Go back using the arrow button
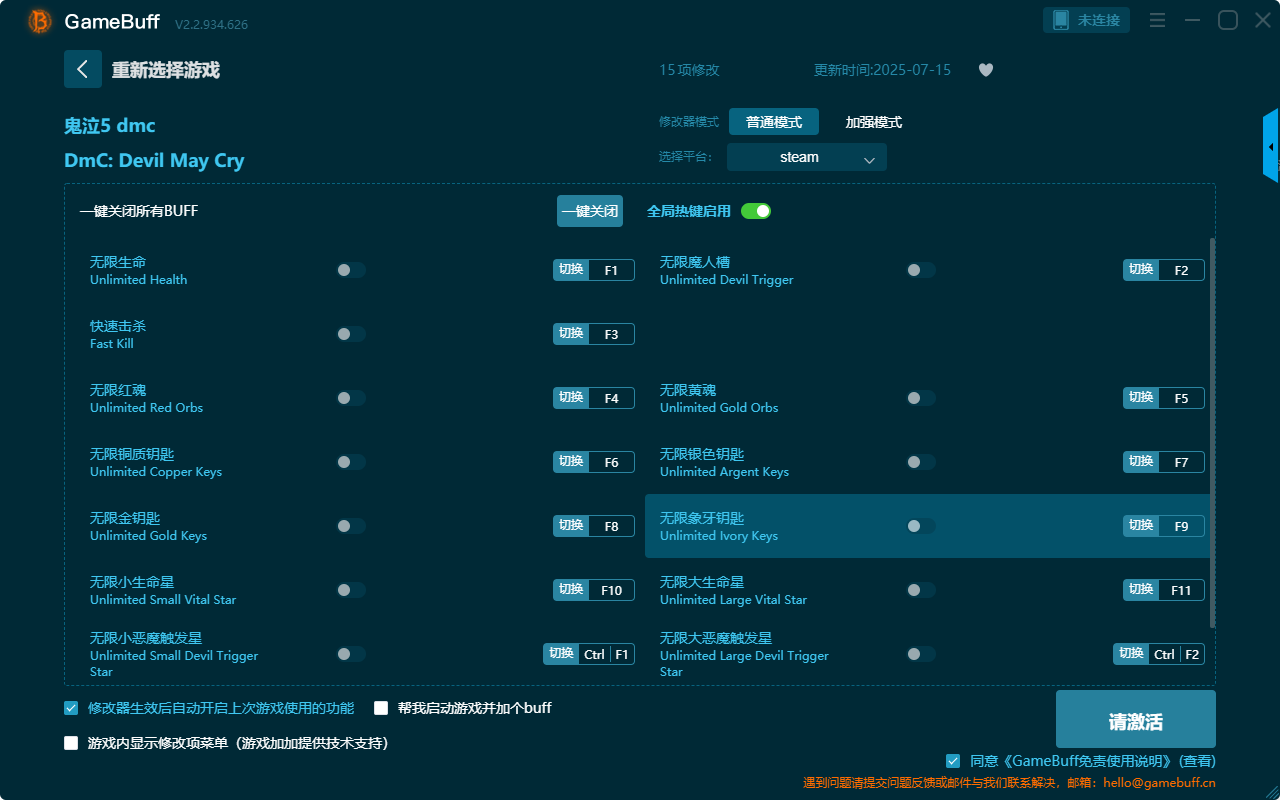Image resolution: width=1280 pixels, height=800 pixels. (83, 69)
